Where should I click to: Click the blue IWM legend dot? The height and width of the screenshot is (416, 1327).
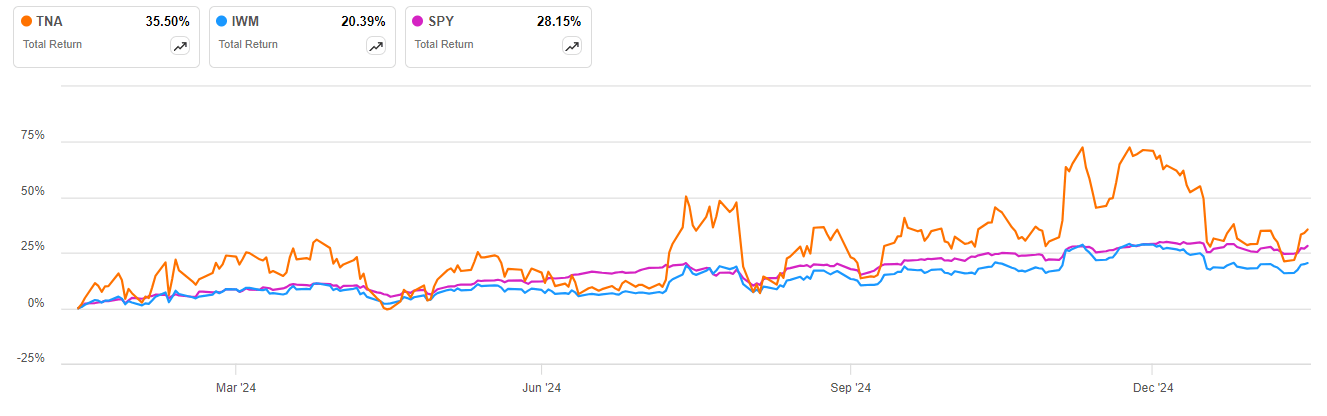coord(222,21)
